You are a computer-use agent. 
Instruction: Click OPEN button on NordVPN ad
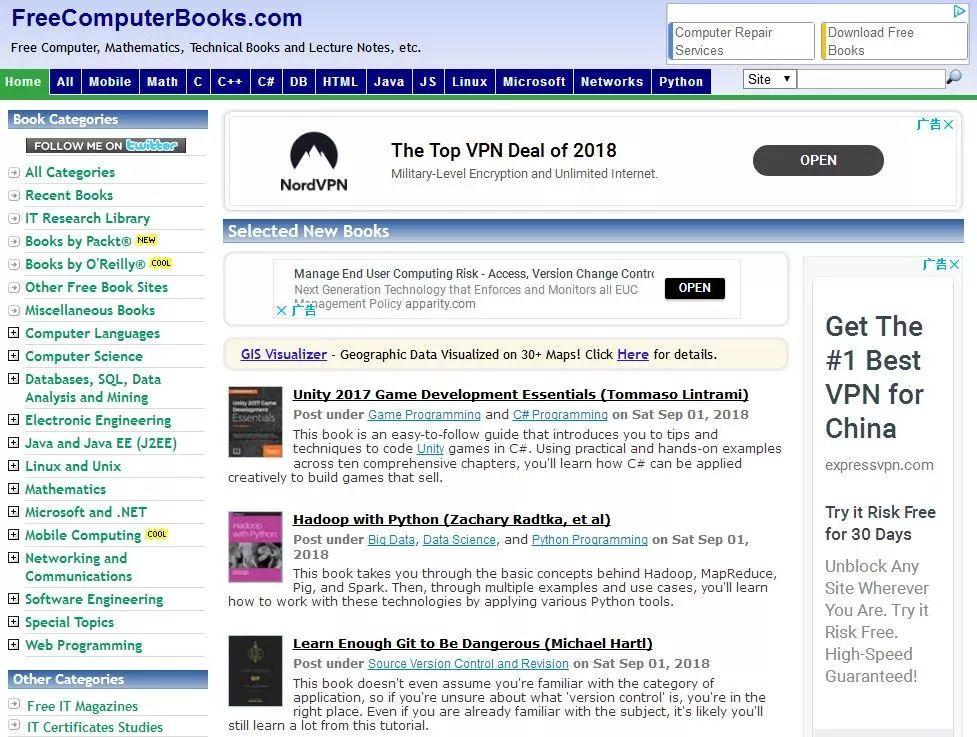click(x=818, y=160)
